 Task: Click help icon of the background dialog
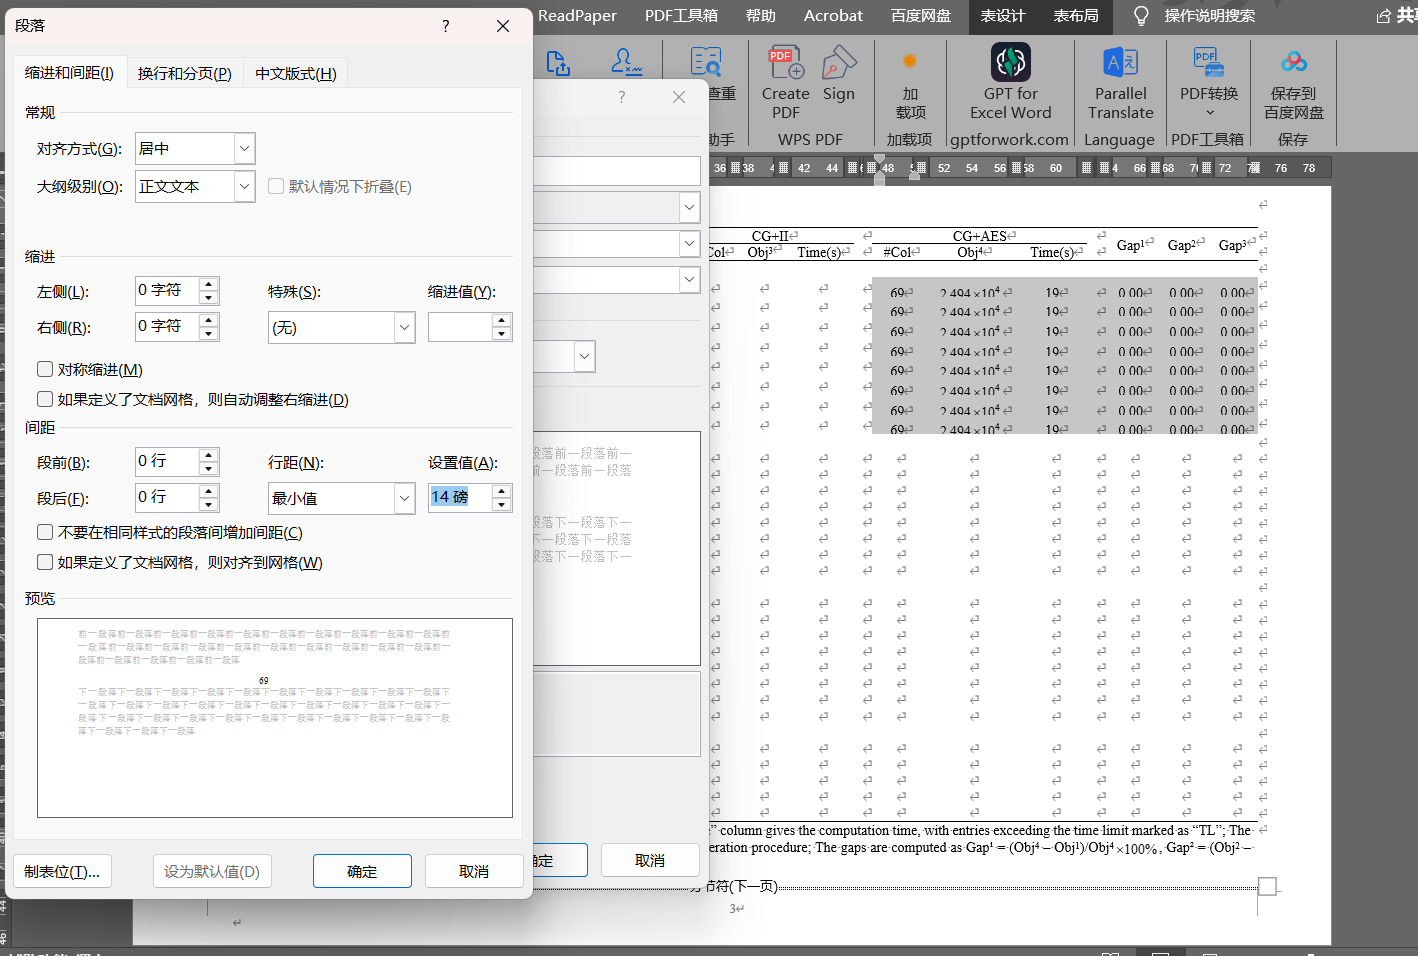[x=622, y=97]
